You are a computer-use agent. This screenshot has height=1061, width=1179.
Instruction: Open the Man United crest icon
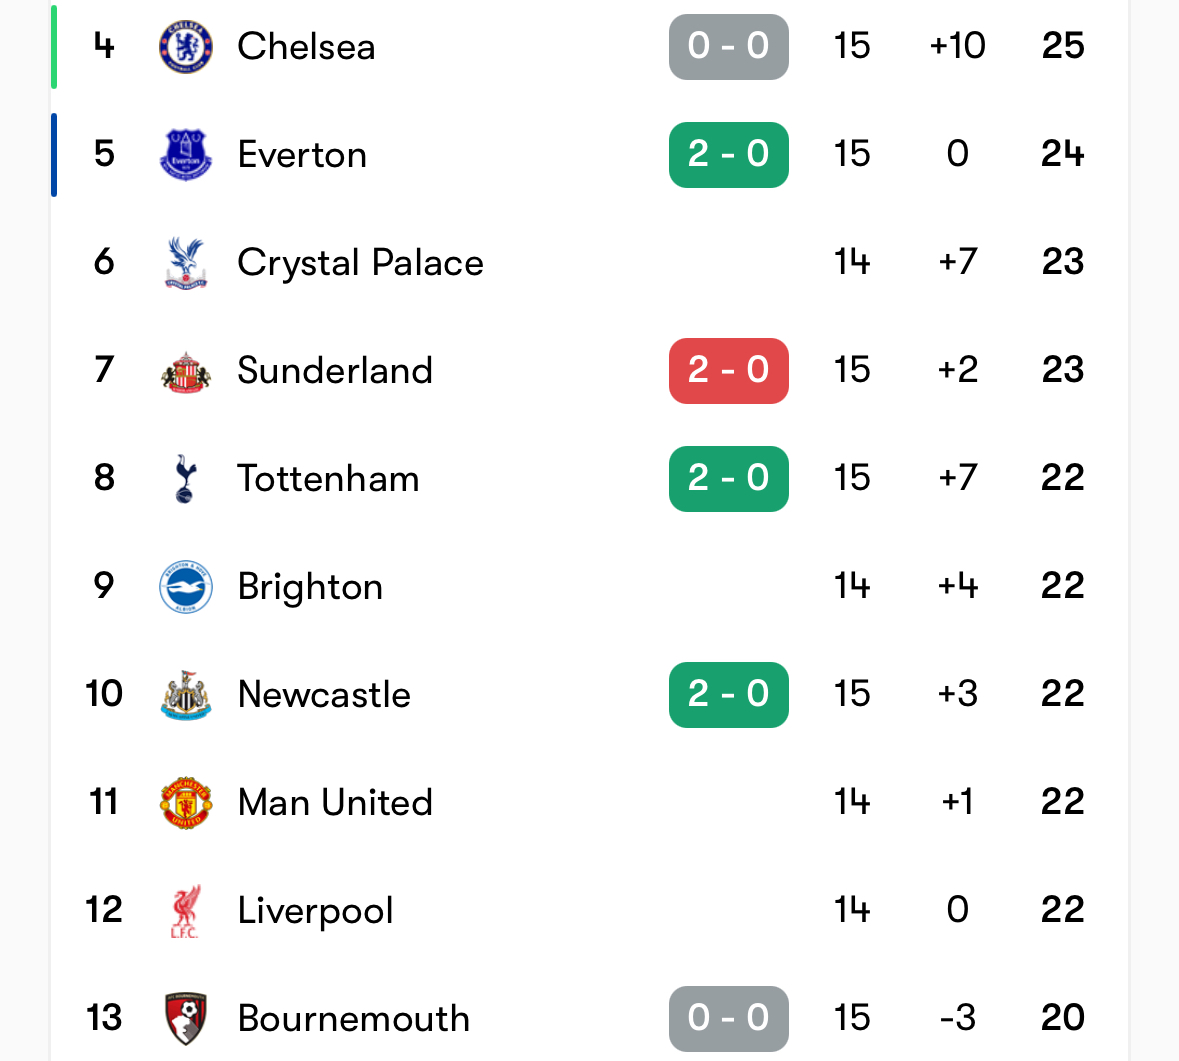click(x=186, y=803)
